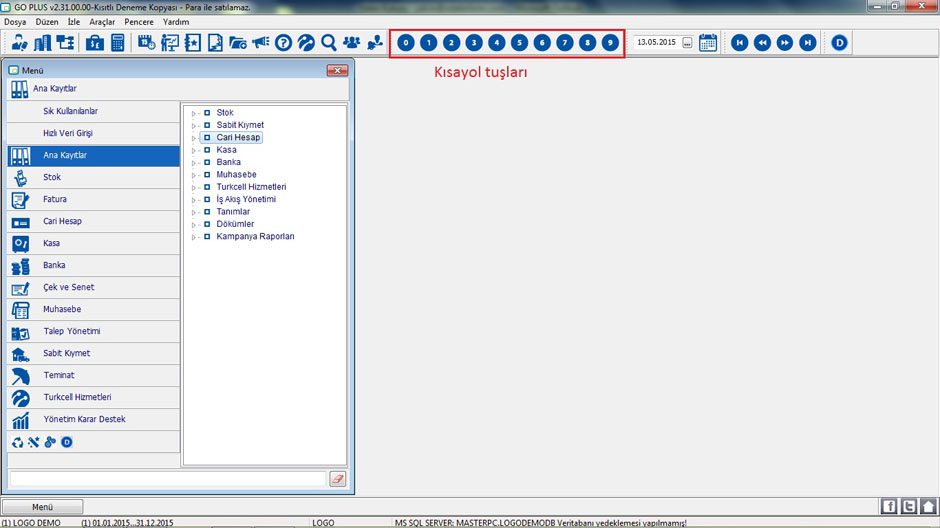Click the buildings (company) toolbar icon

tap(43, 43)
